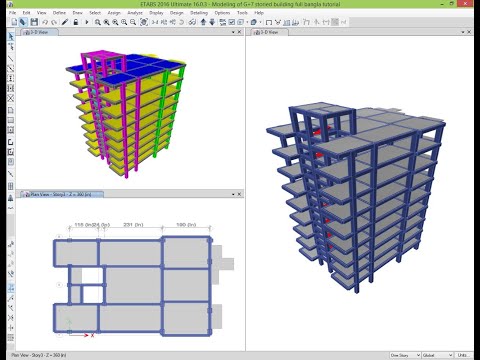Viewport: 480px width, 360px height.
Task: Open dropdown arrow beside extrude view icon
Action: click(260, 22)
